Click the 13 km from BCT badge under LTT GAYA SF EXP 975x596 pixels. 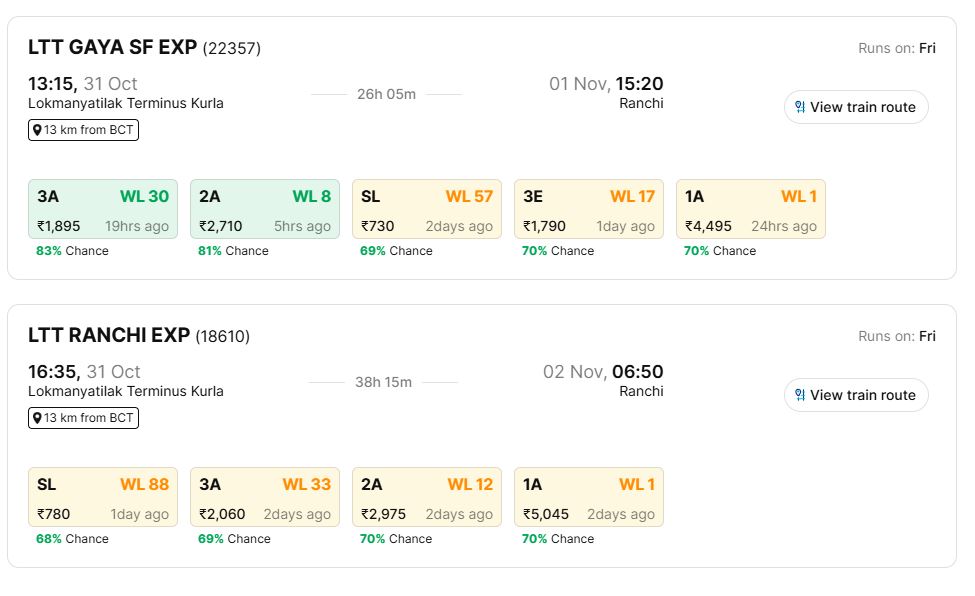pos(83,129)
